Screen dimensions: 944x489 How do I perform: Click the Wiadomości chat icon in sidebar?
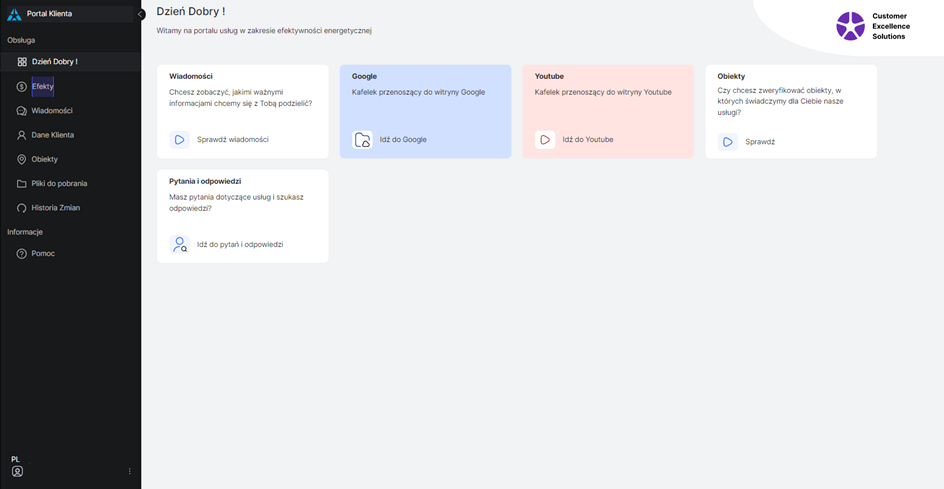click(22, 111)
